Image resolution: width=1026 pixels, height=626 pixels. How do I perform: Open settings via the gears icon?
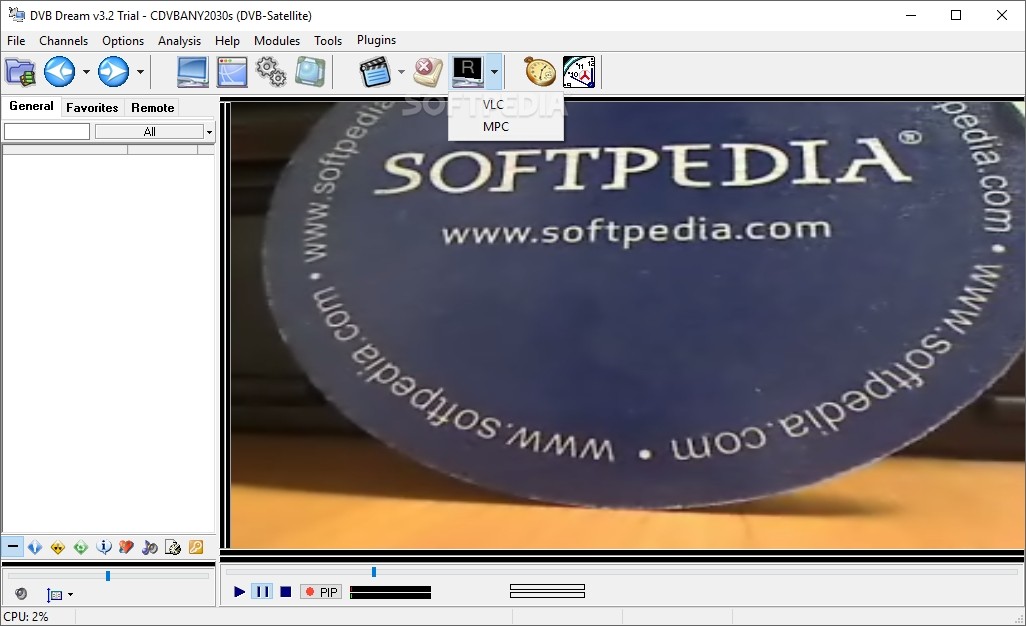[x=271, y=72]
